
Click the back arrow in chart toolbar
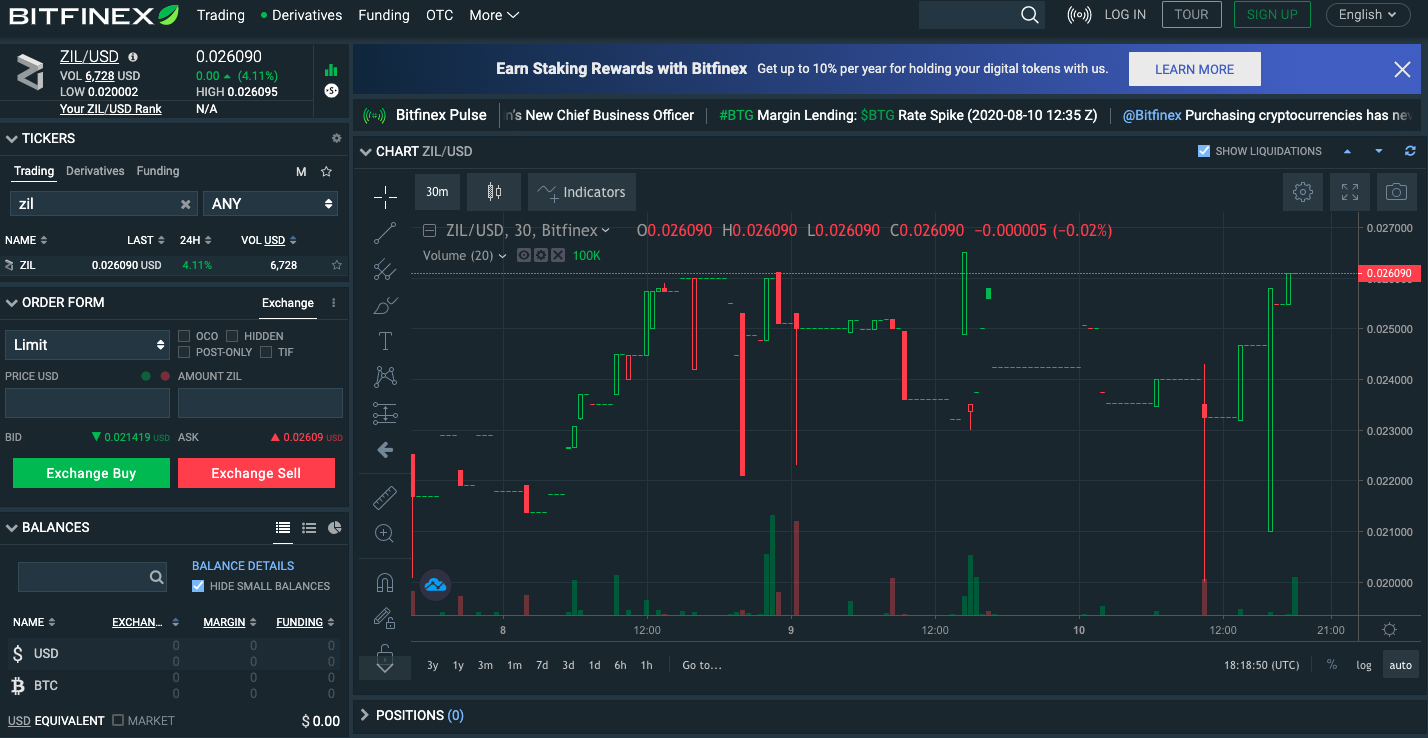(x=385, y=450)
